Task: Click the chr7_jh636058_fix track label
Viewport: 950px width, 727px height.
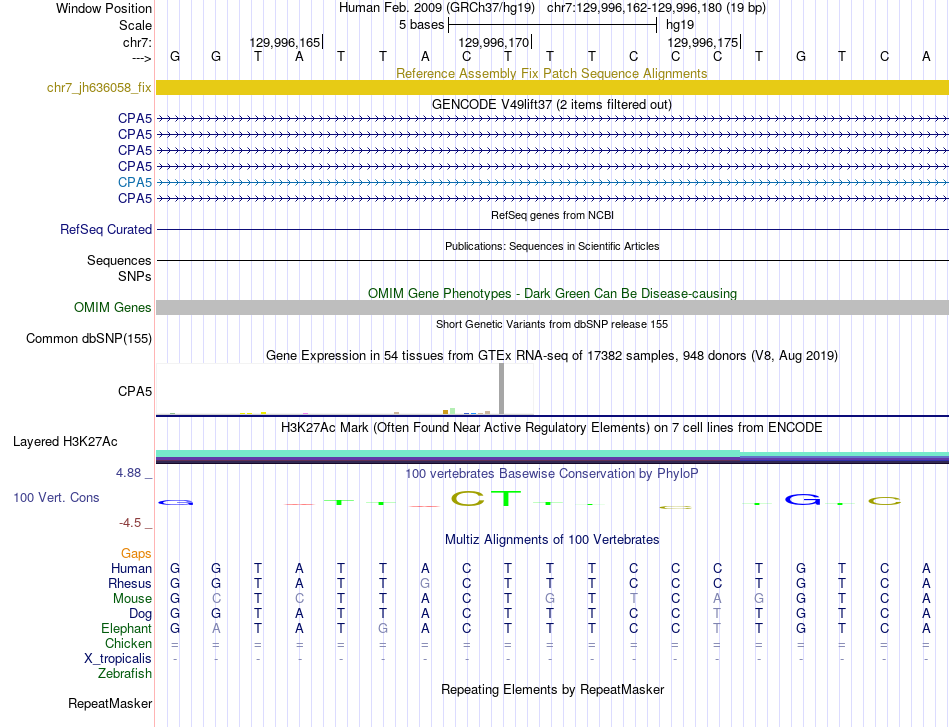Action: (x=99, y=88)
